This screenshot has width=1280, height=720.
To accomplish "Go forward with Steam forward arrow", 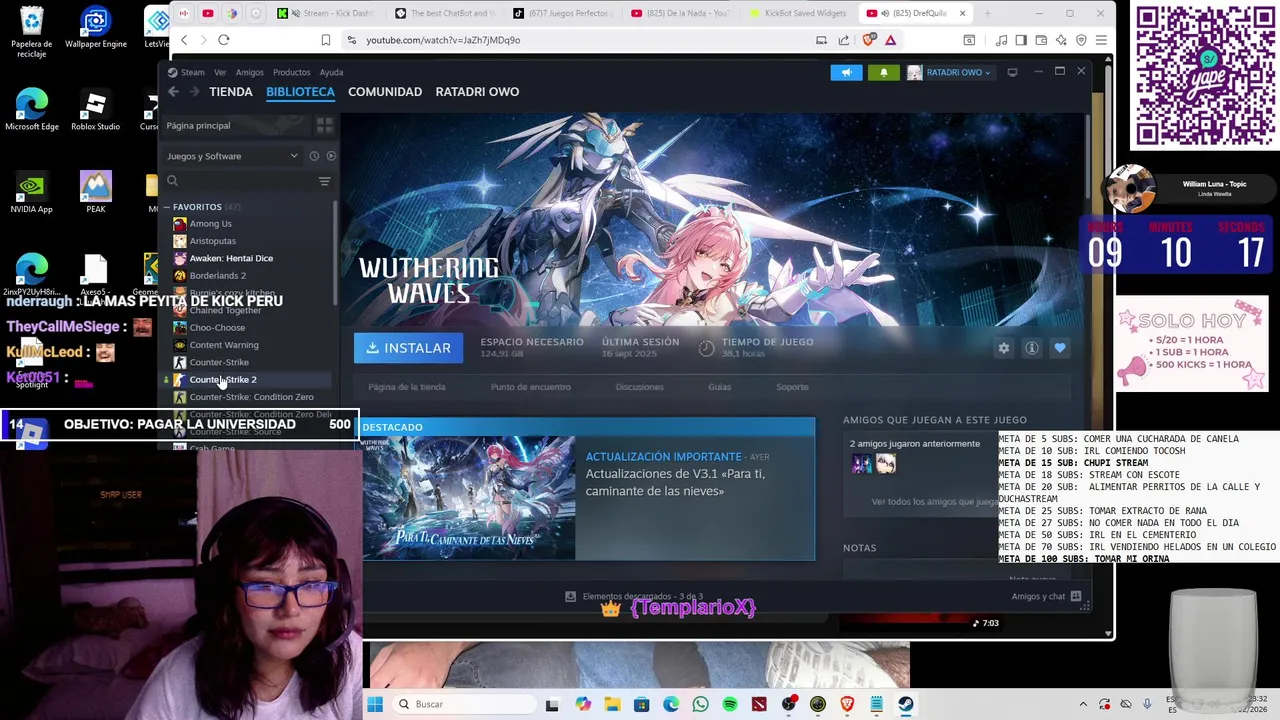I will point(193,91).
